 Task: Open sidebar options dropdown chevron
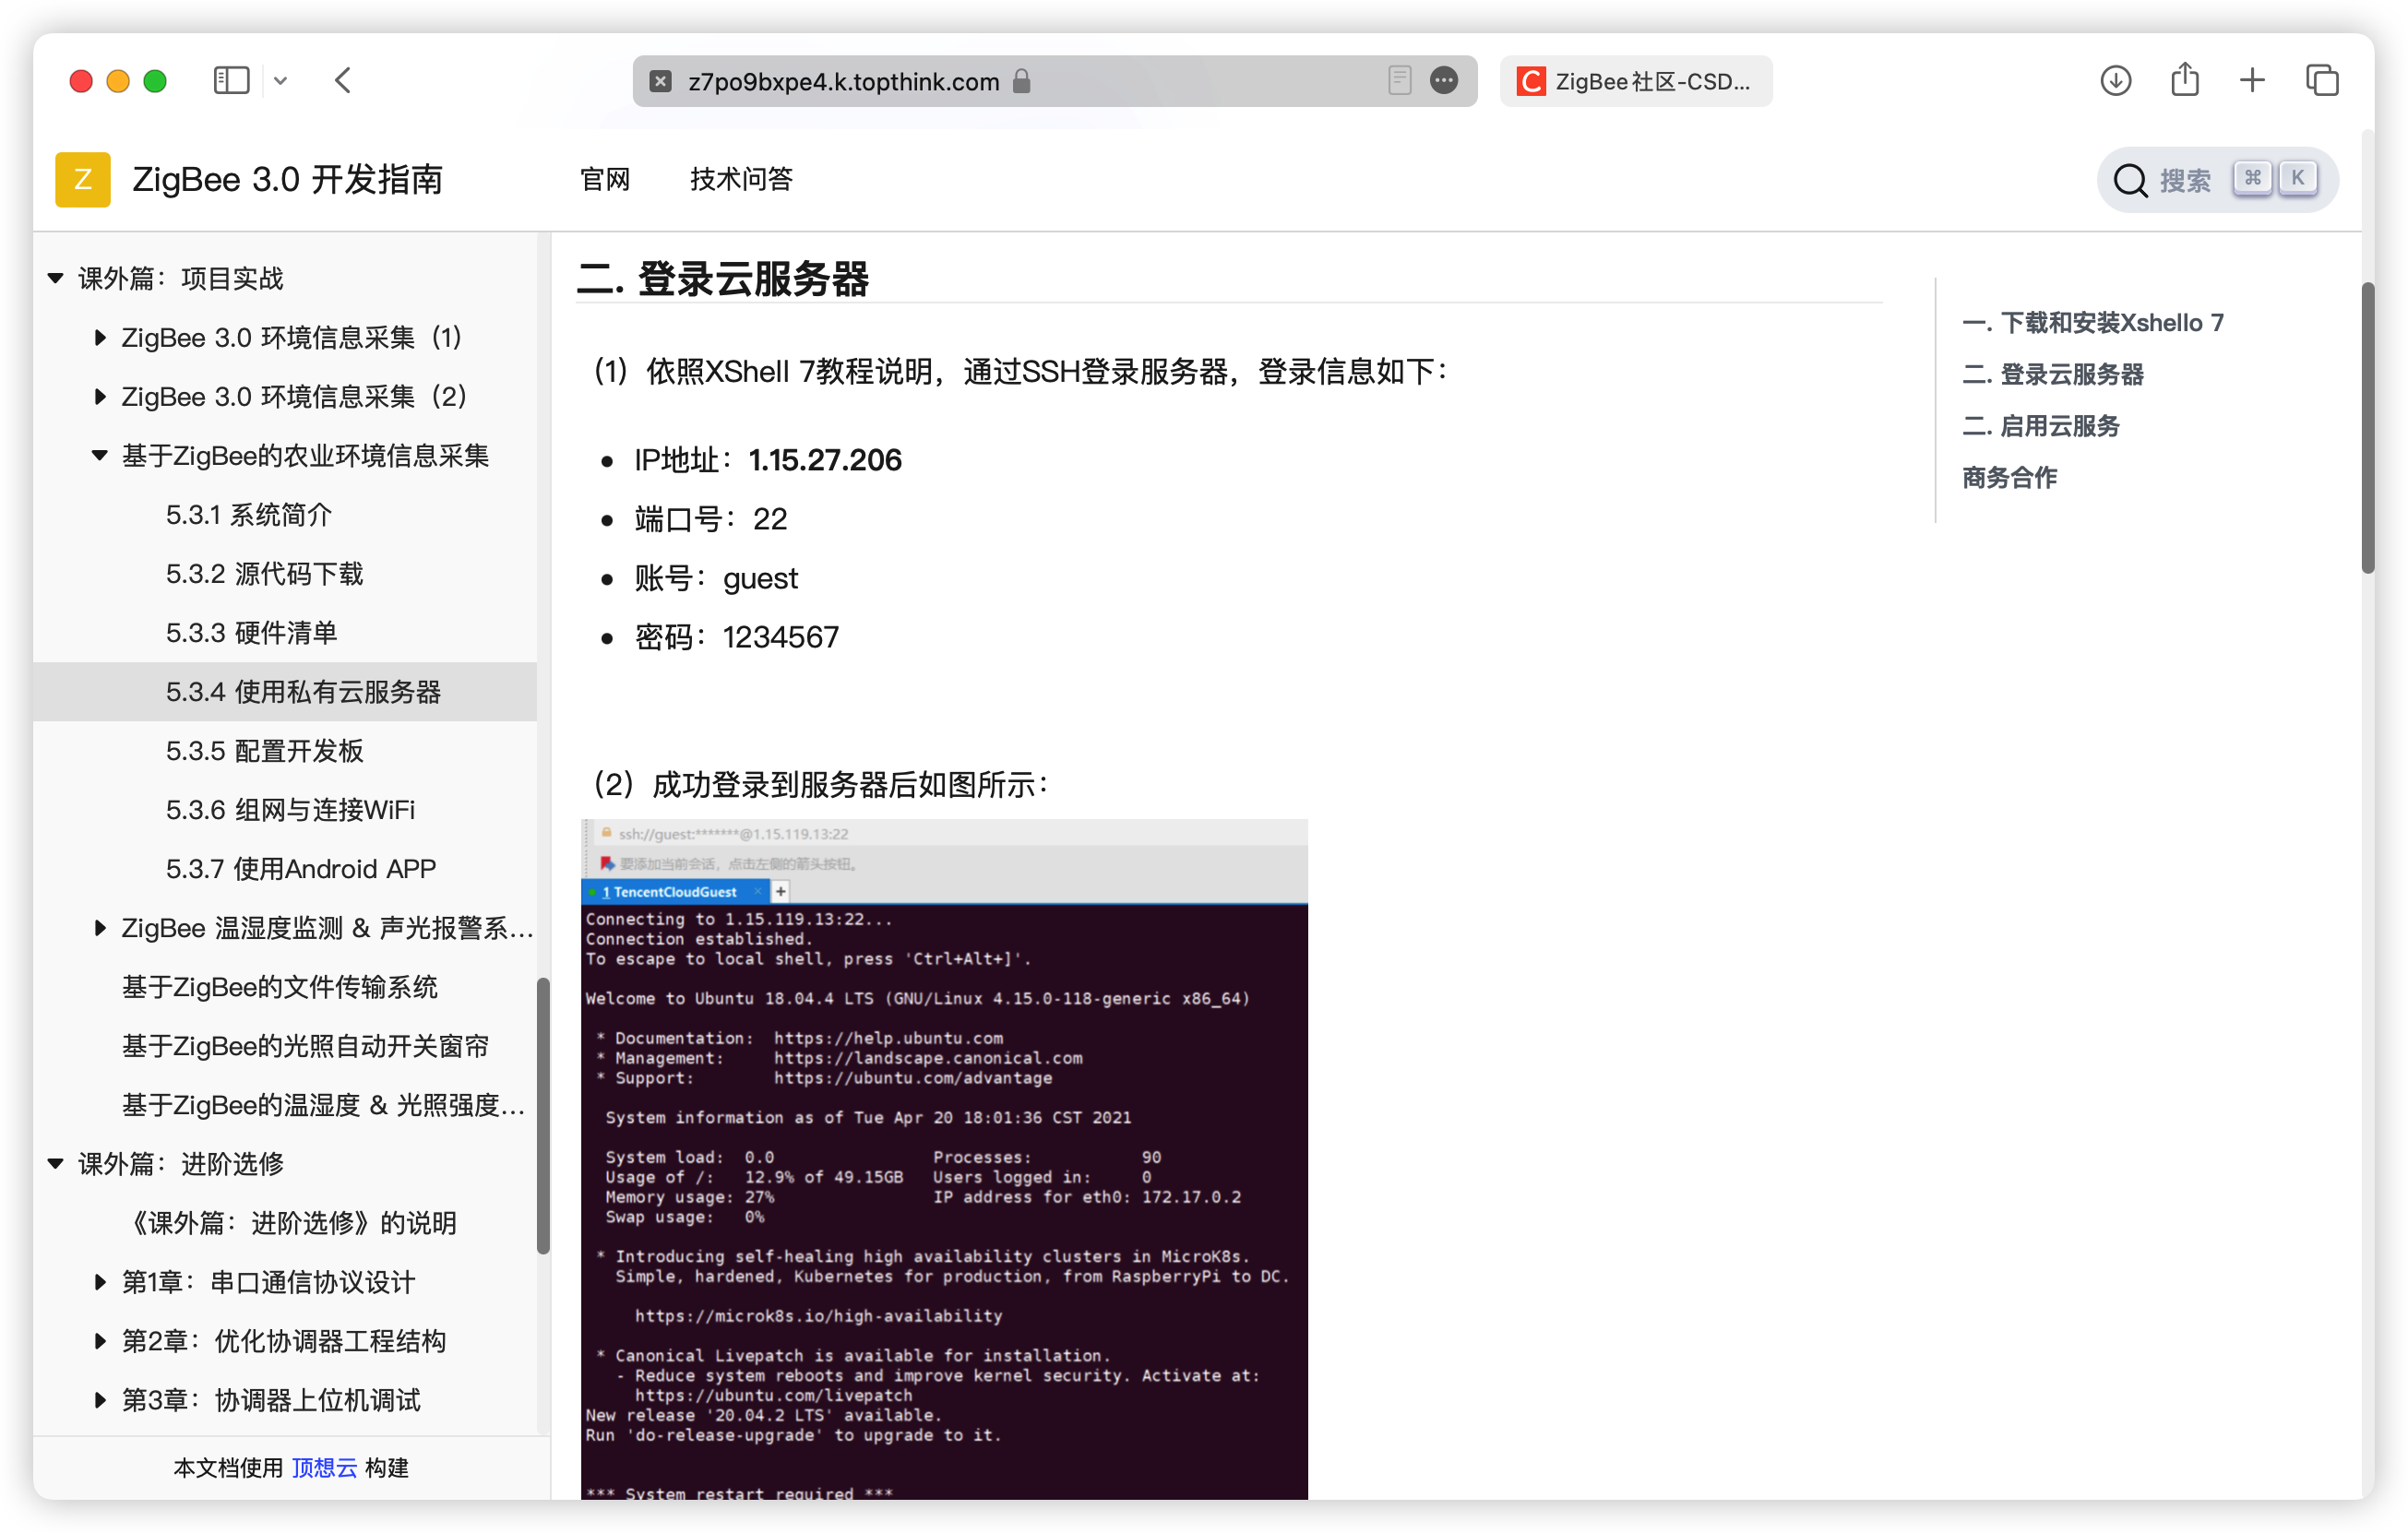pos(281,81)
